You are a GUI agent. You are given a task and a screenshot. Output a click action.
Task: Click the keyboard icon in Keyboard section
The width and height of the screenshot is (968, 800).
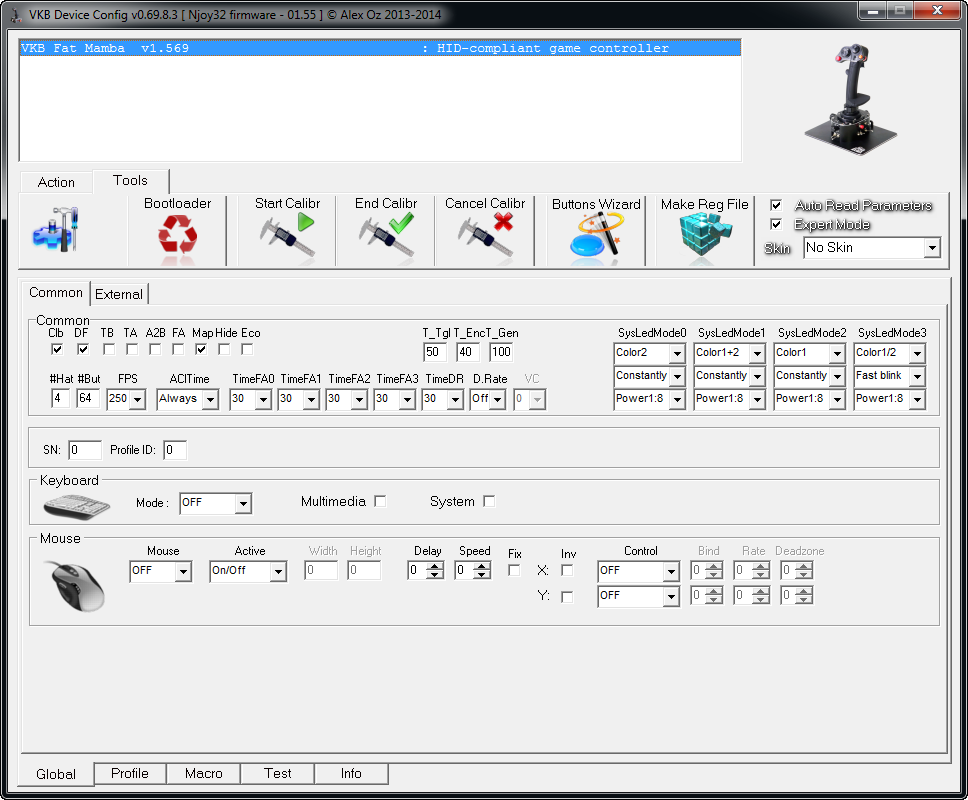click(x=76, y=506)
